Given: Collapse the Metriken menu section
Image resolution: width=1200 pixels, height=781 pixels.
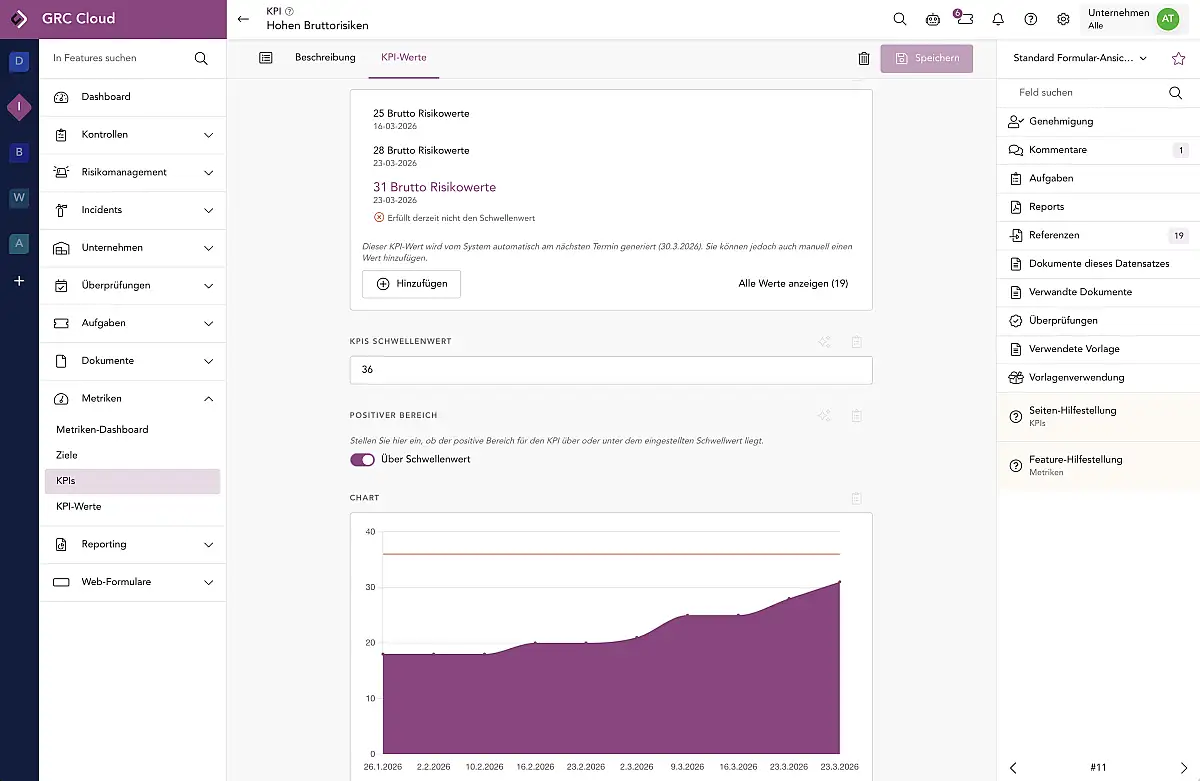Looking at the screenshot, I should 208,399.
